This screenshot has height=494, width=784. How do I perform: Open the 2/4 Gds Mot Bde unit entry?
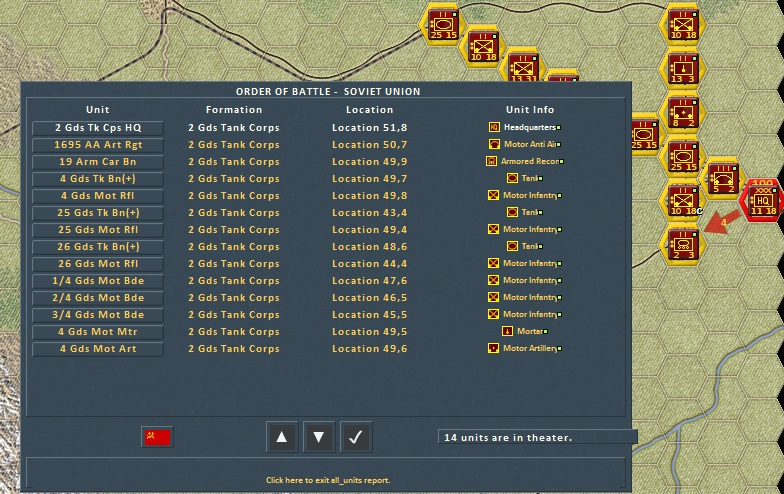click(98, 298)
